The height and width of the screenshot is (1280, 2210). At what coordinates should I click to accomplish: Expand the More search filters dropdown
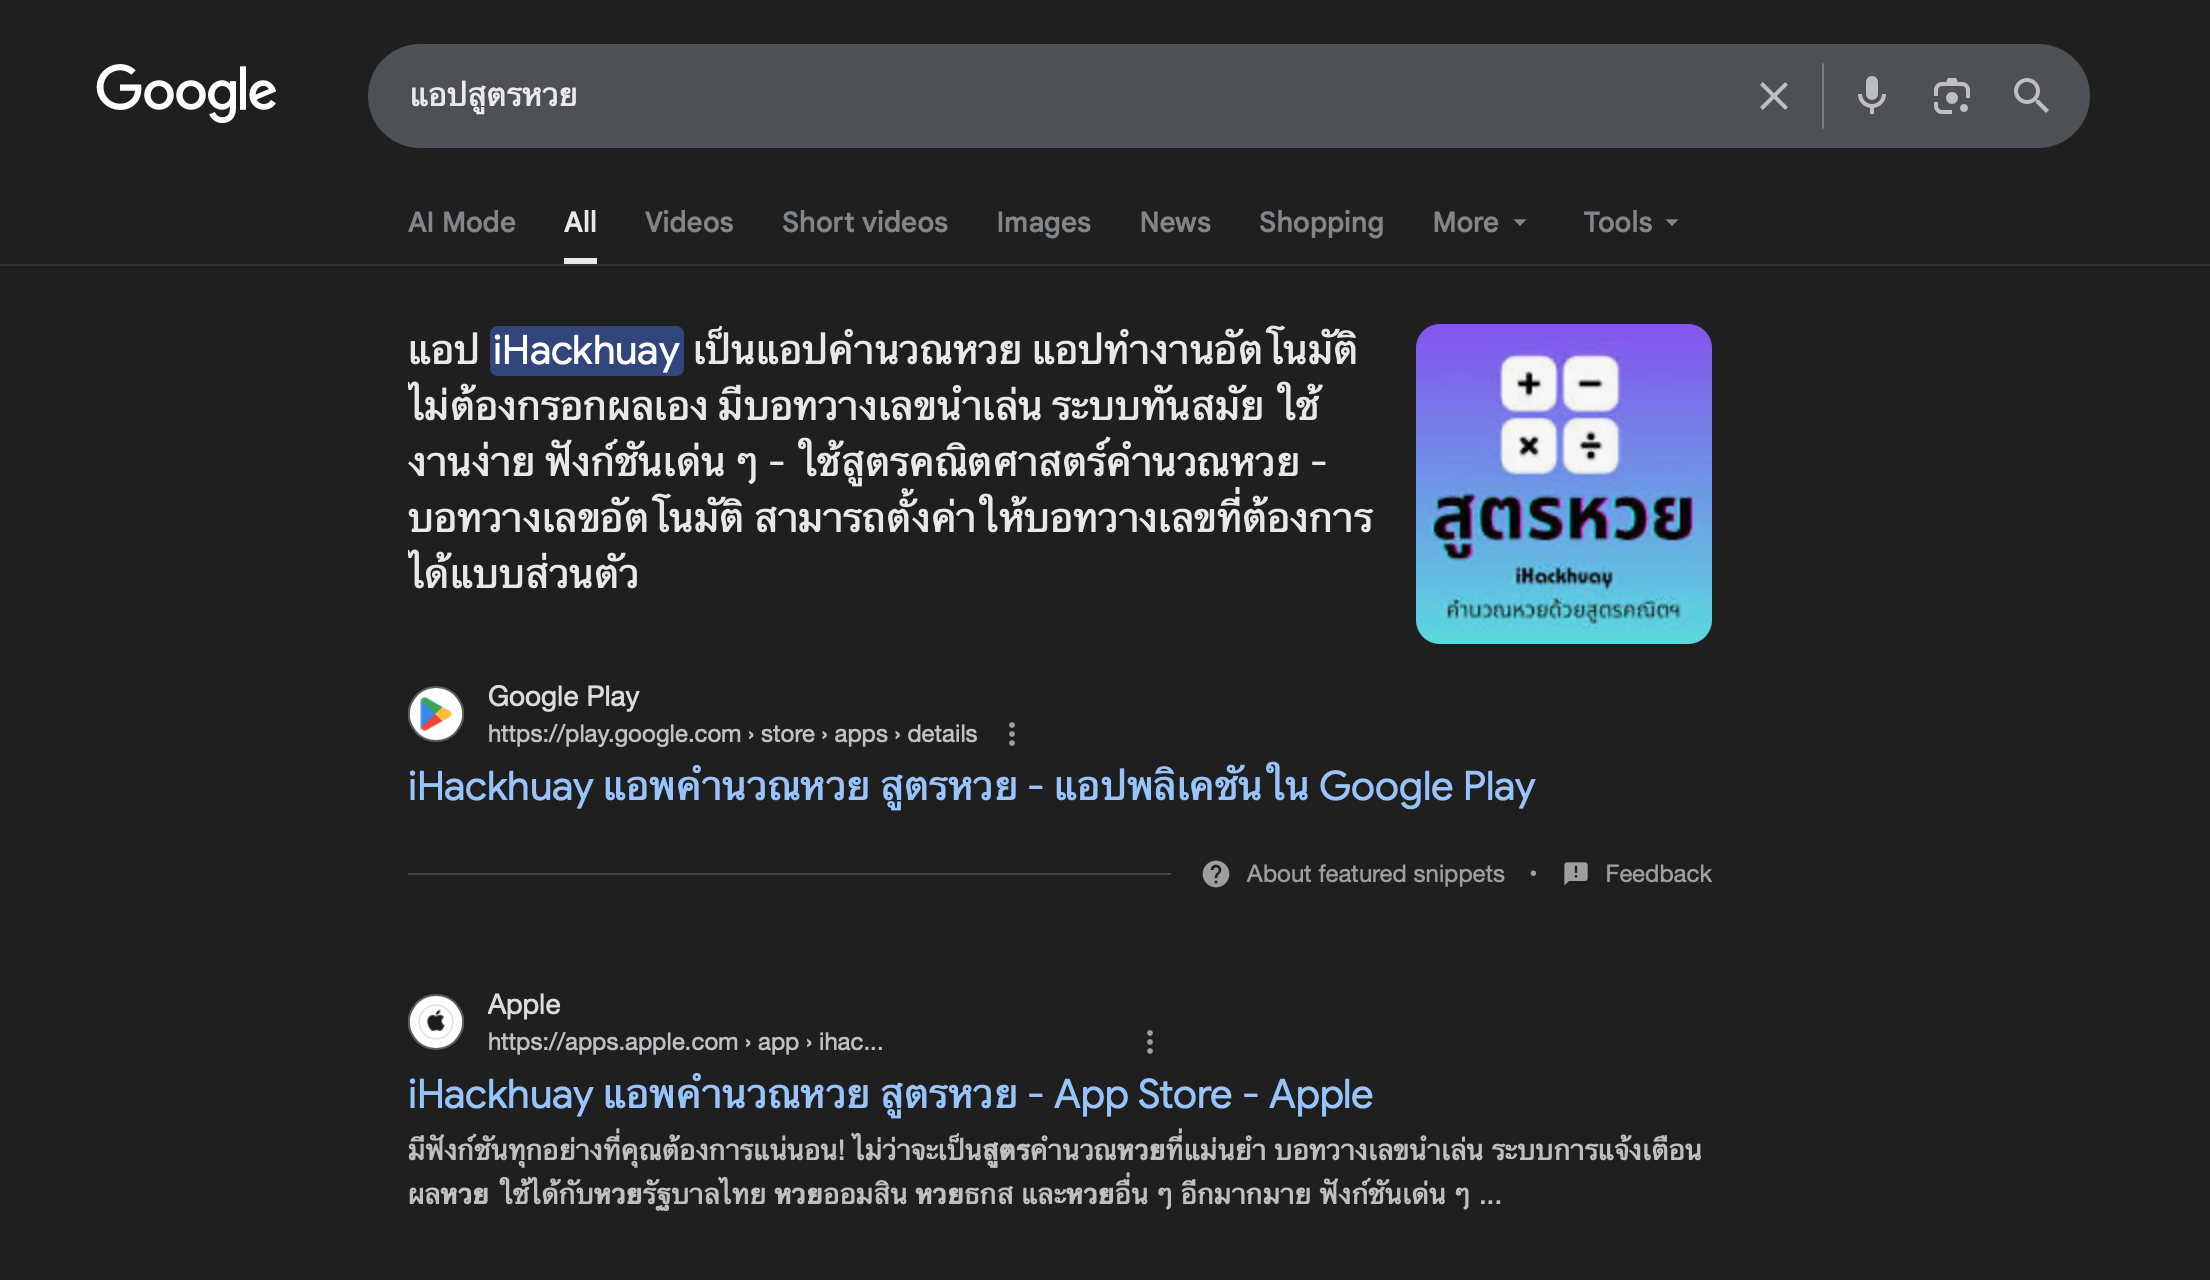click(1479, 222)
